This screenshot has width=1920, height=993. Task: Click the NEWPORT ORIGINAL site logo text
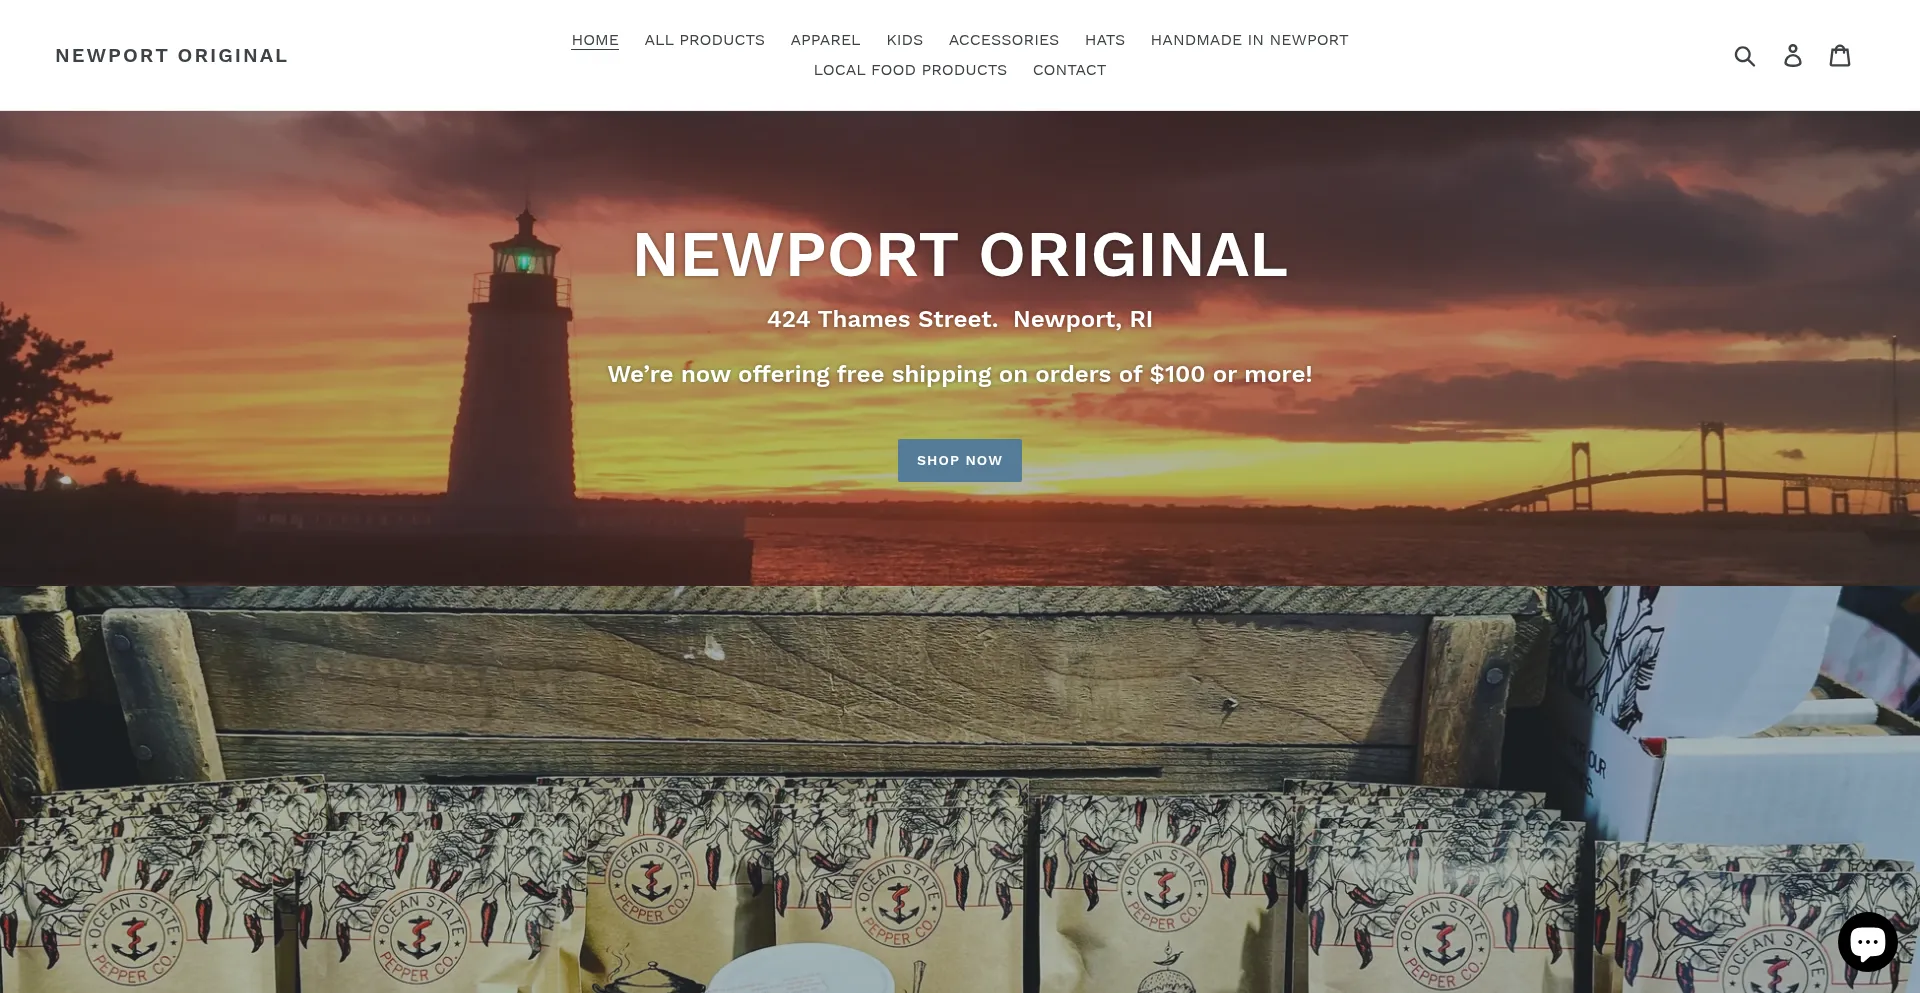point(172,56)
